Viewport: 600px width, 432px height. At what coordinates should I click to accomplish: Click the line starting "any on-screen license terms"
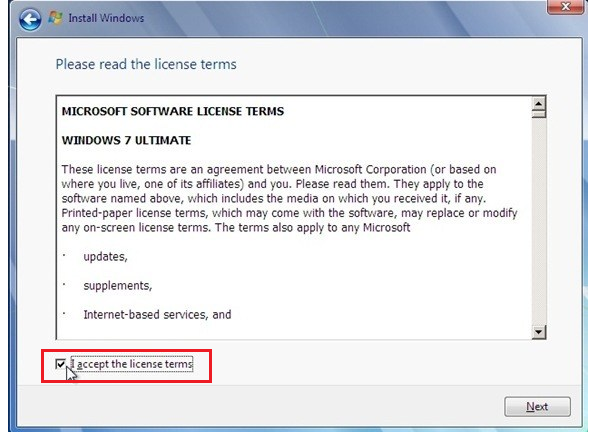(236, 227)
